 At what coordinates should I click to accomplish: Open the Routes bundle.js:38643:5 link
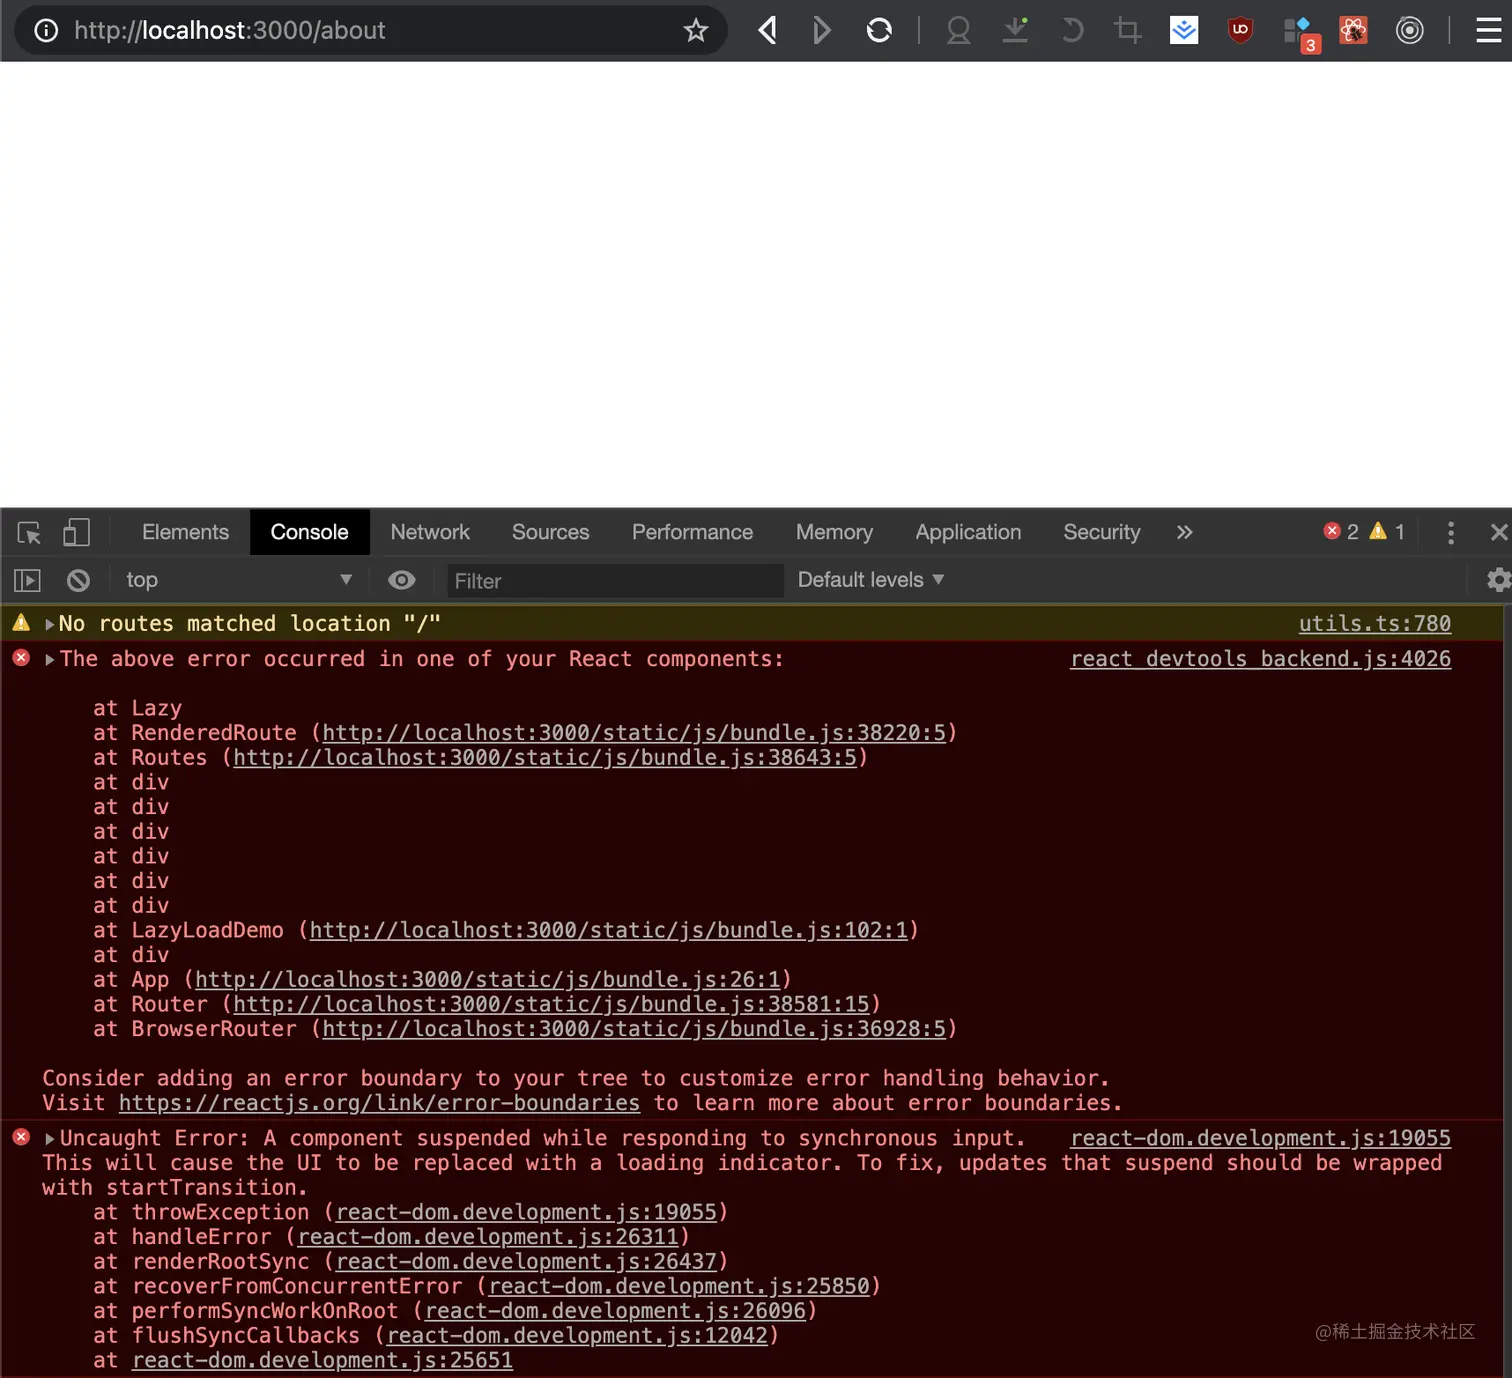pos(545,758)
